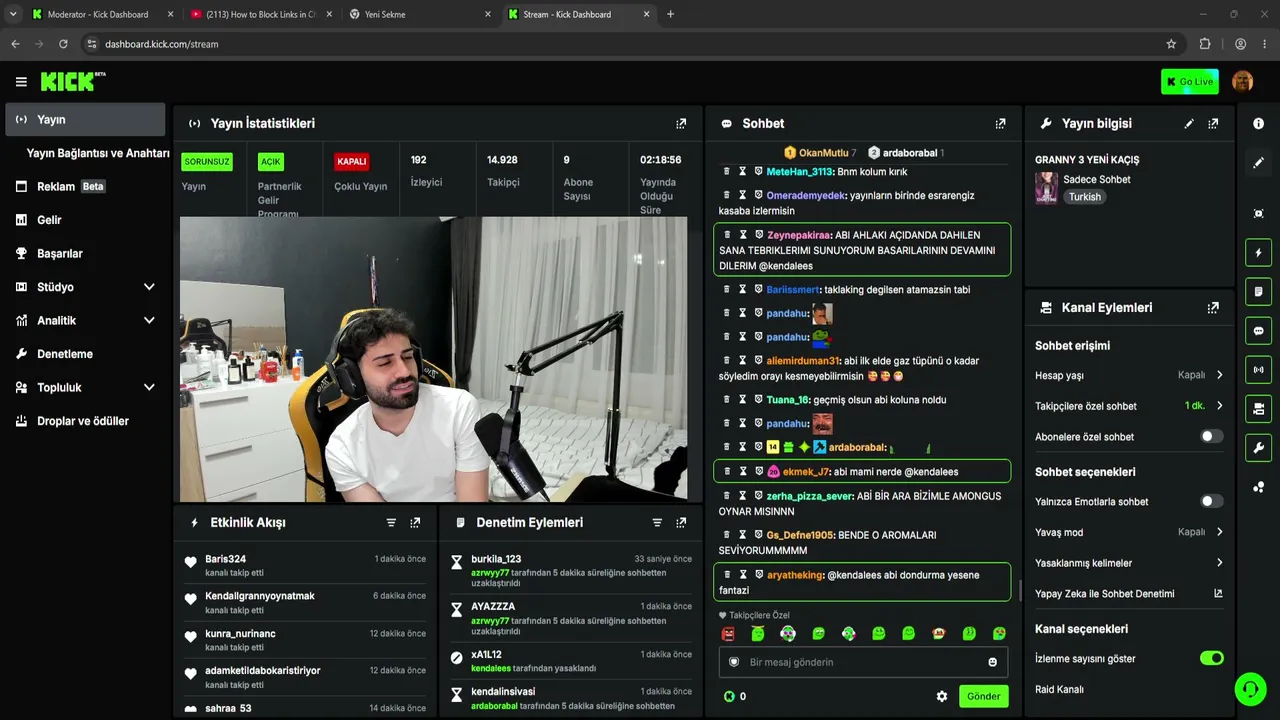
Task: Click username ekmek_J7 in chat
Action: [x=806, y=472]
